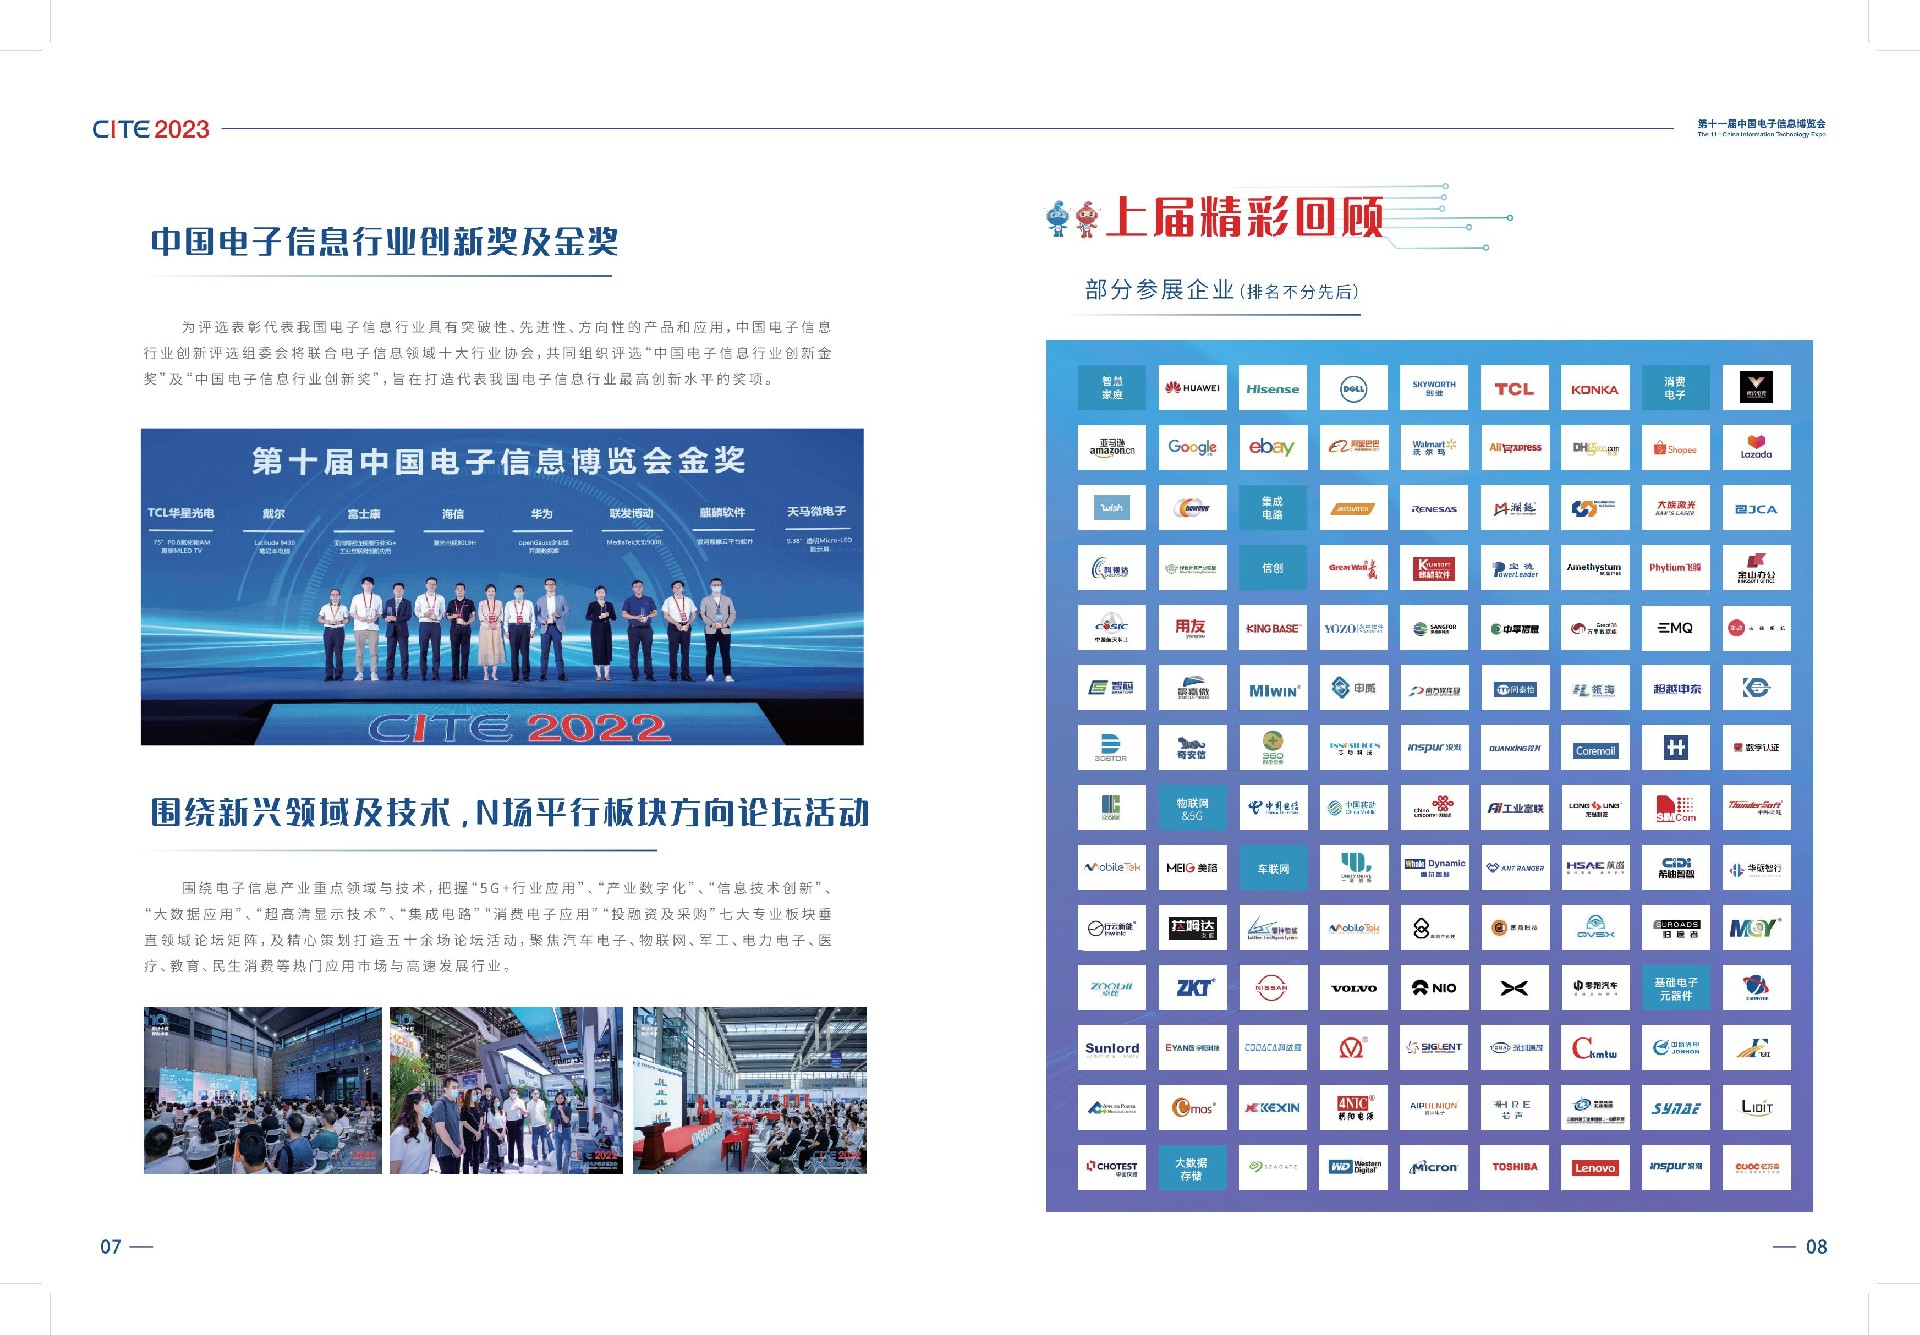
Task: Click page number 08
Action: pyautogui.click(x=1816, y=1247)
